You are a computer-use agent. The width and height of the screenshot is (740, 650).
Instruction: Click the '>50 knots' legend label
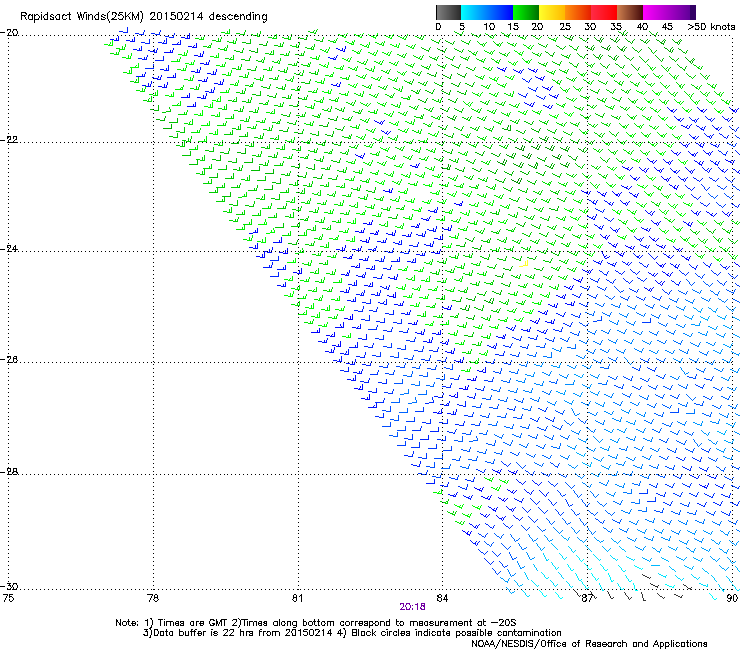click(711, 27)
